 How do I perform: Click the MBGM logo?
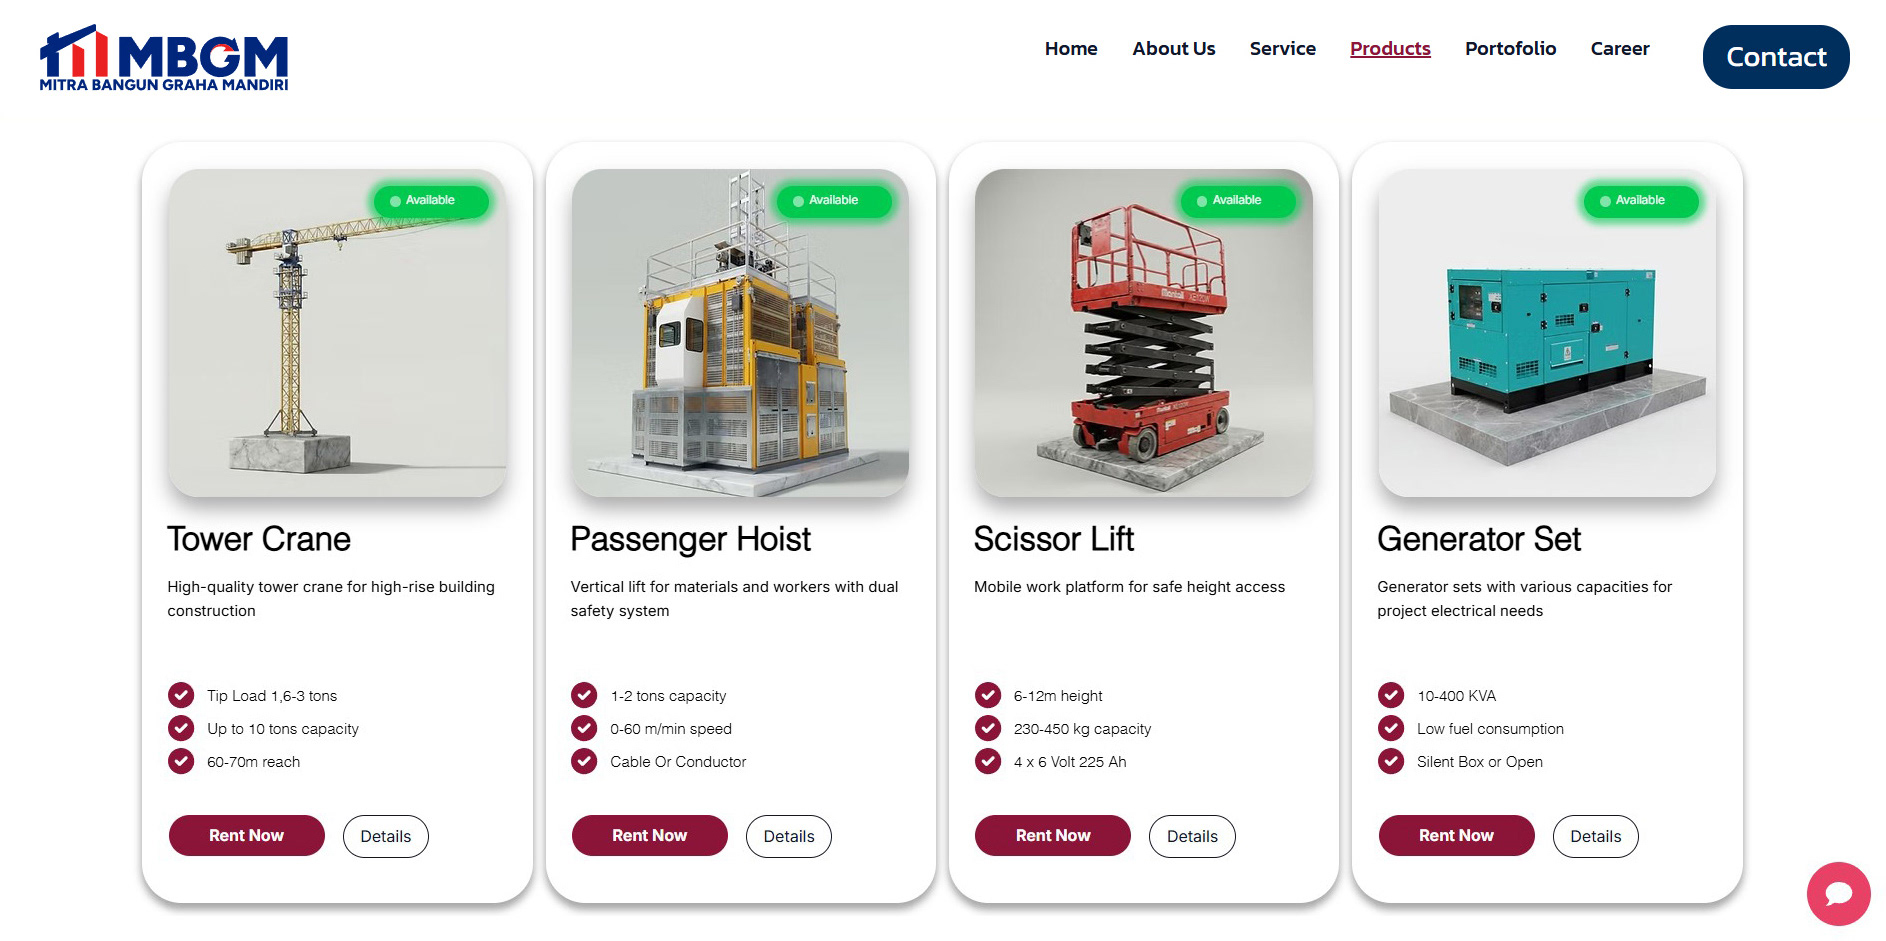164,58
